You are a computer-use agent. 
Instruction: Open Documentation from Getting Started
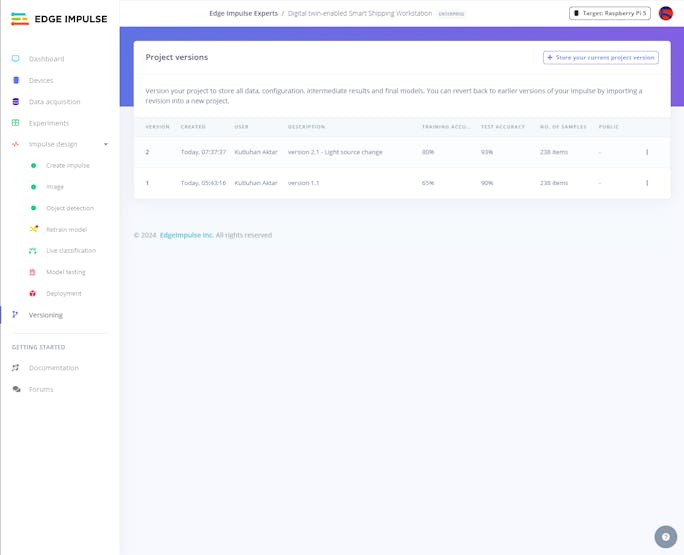(53, 368)
